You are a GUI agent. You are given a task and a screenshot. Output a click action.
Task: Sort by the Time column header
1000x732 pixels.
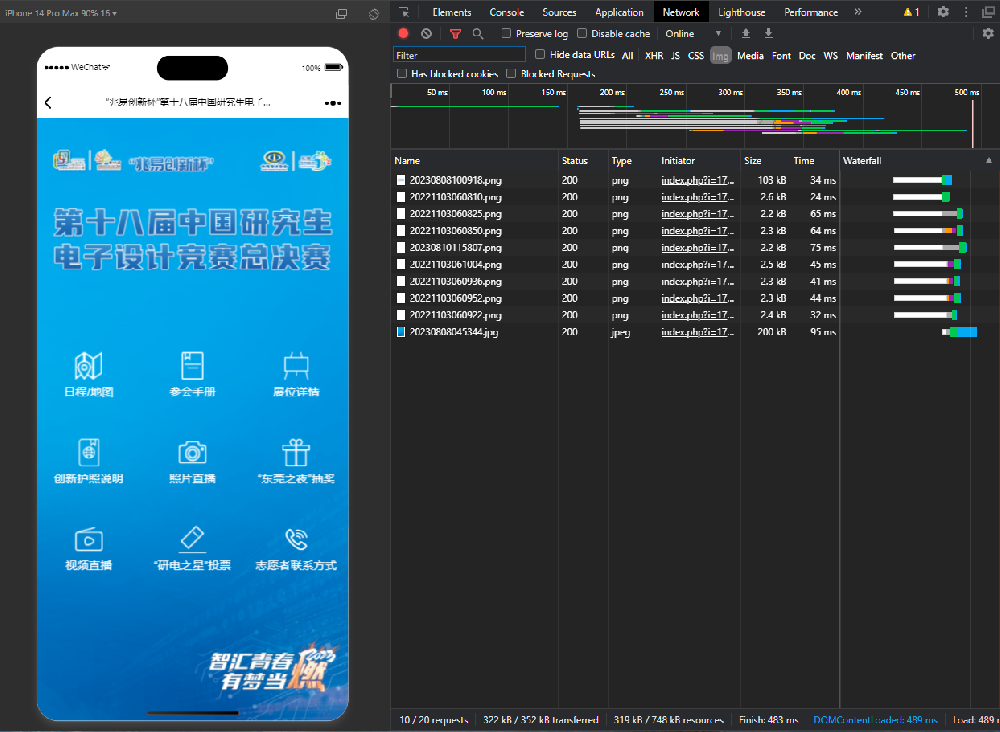804,161
